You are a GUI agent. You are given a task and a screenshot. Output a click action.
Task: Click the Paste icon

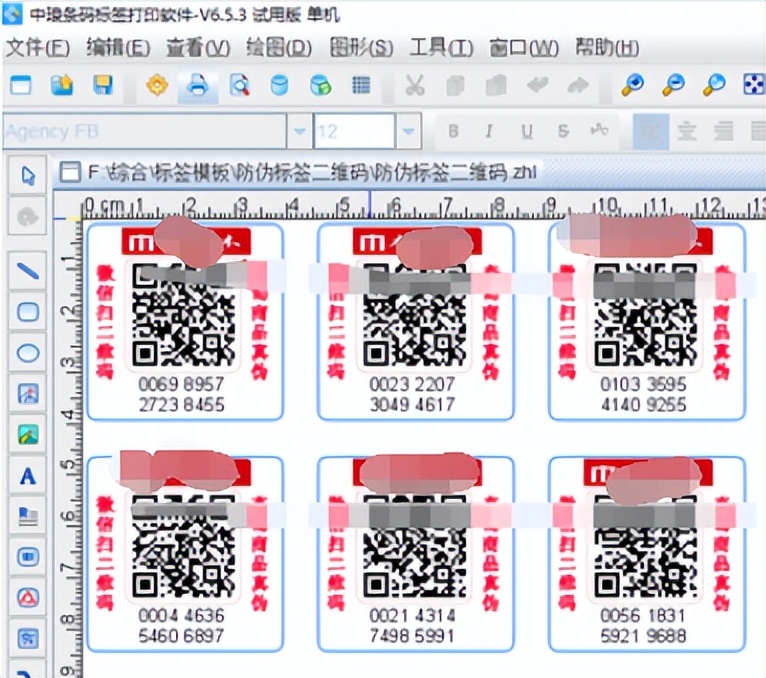pos(496,85)
